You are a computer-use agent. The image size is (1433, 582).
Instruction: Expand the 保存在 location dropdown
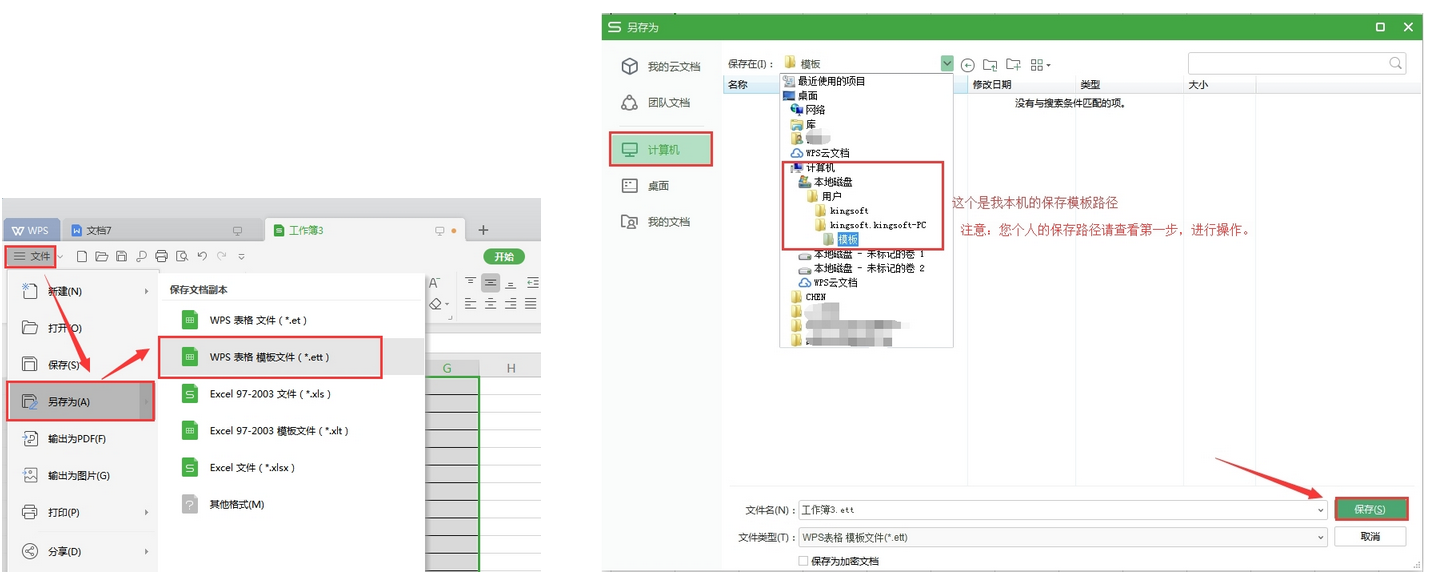[x=946, y=64]
